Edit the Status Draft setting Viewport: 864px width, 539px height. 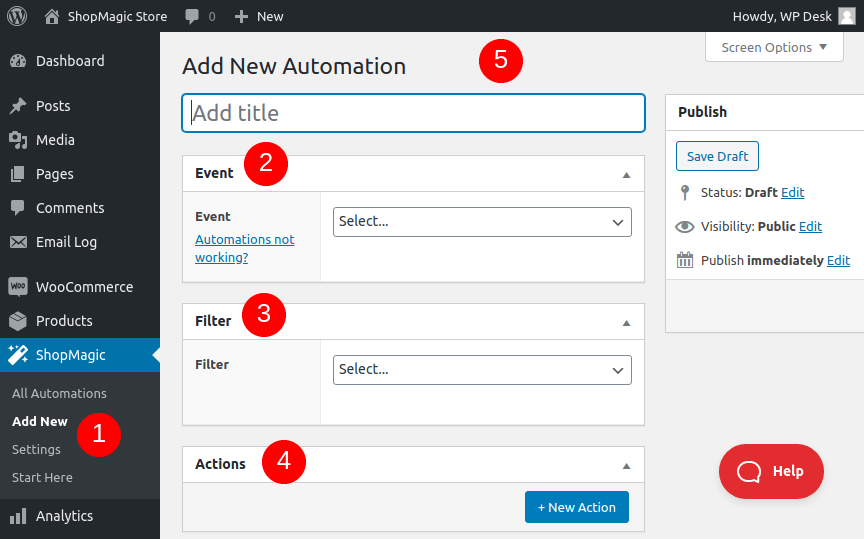792,192
